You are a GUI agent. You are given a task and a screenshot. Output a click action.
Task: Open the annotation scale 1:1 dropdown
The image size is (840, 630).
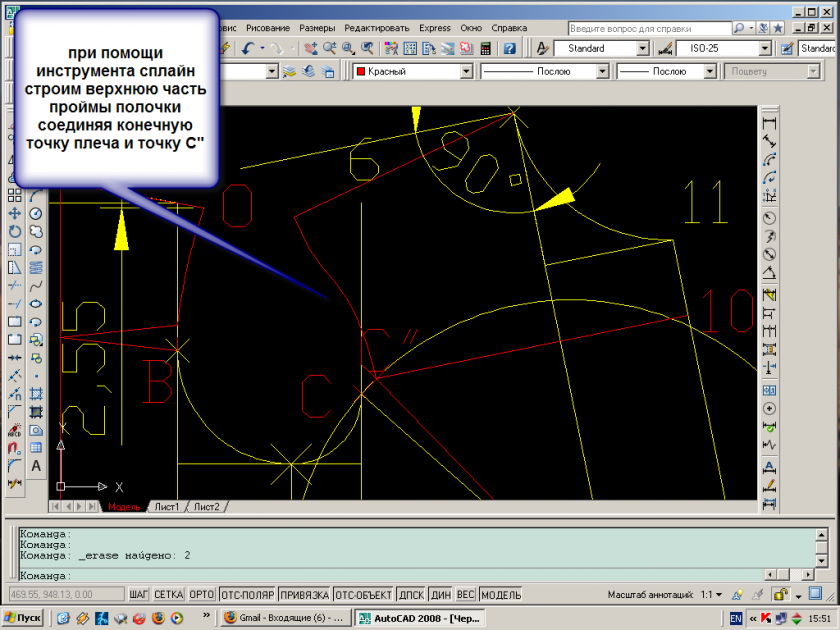[711, 595]
